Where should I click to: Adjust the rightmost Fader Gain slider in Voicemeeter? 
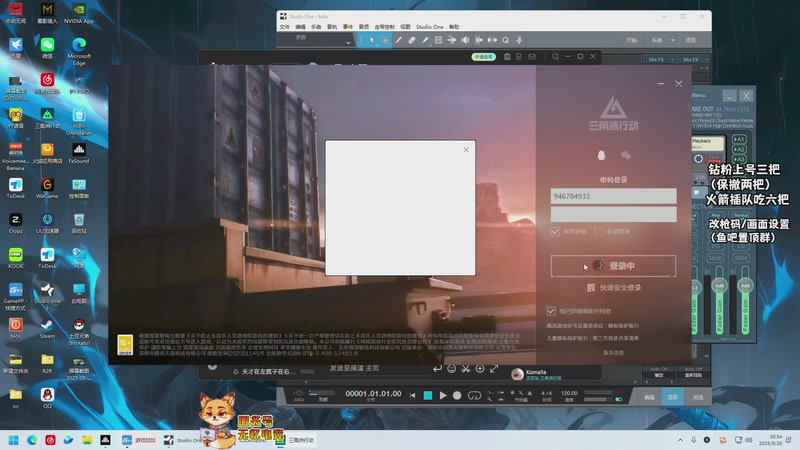[x=745, y=285]
